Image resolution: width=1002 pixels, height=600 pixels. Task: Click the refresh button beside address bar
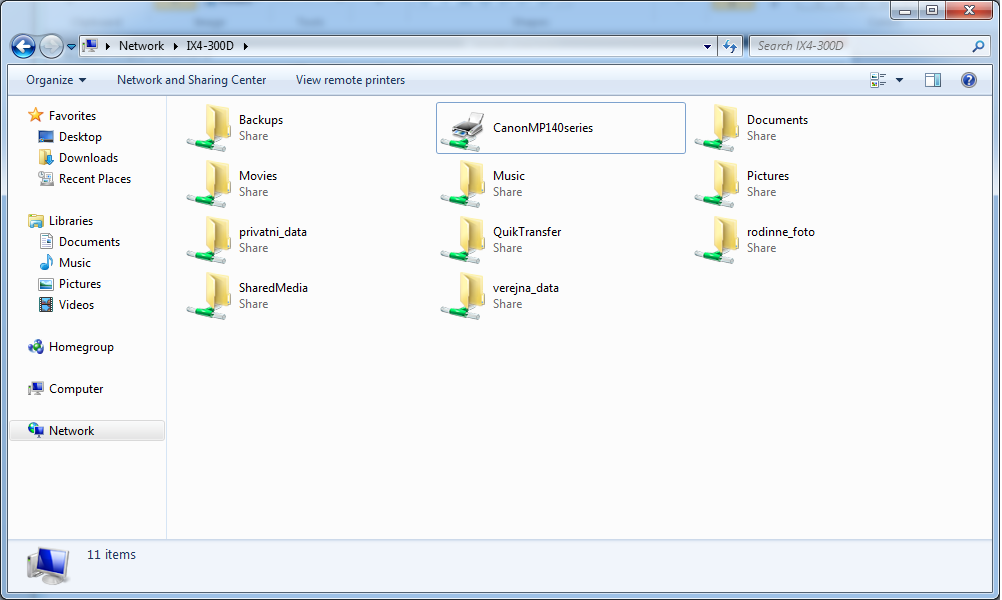click(x=730, y=46)
